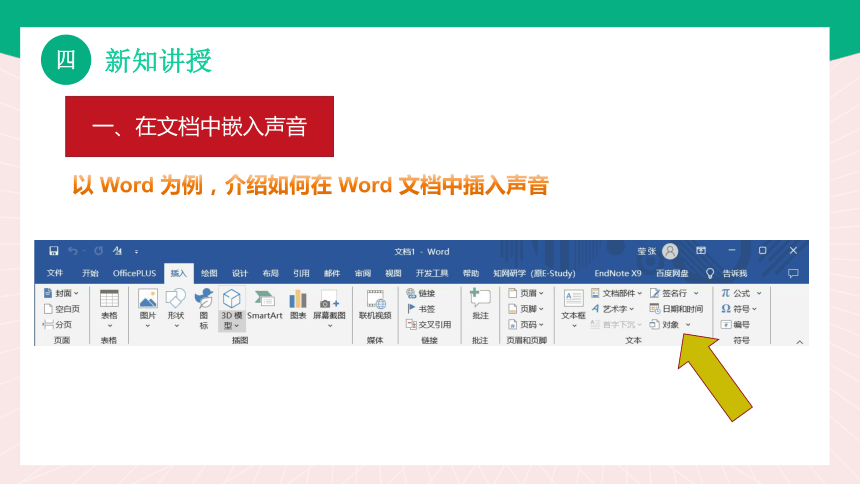
Task: Open the 符号 omega symbol menu
Action: tap(739, 308)
